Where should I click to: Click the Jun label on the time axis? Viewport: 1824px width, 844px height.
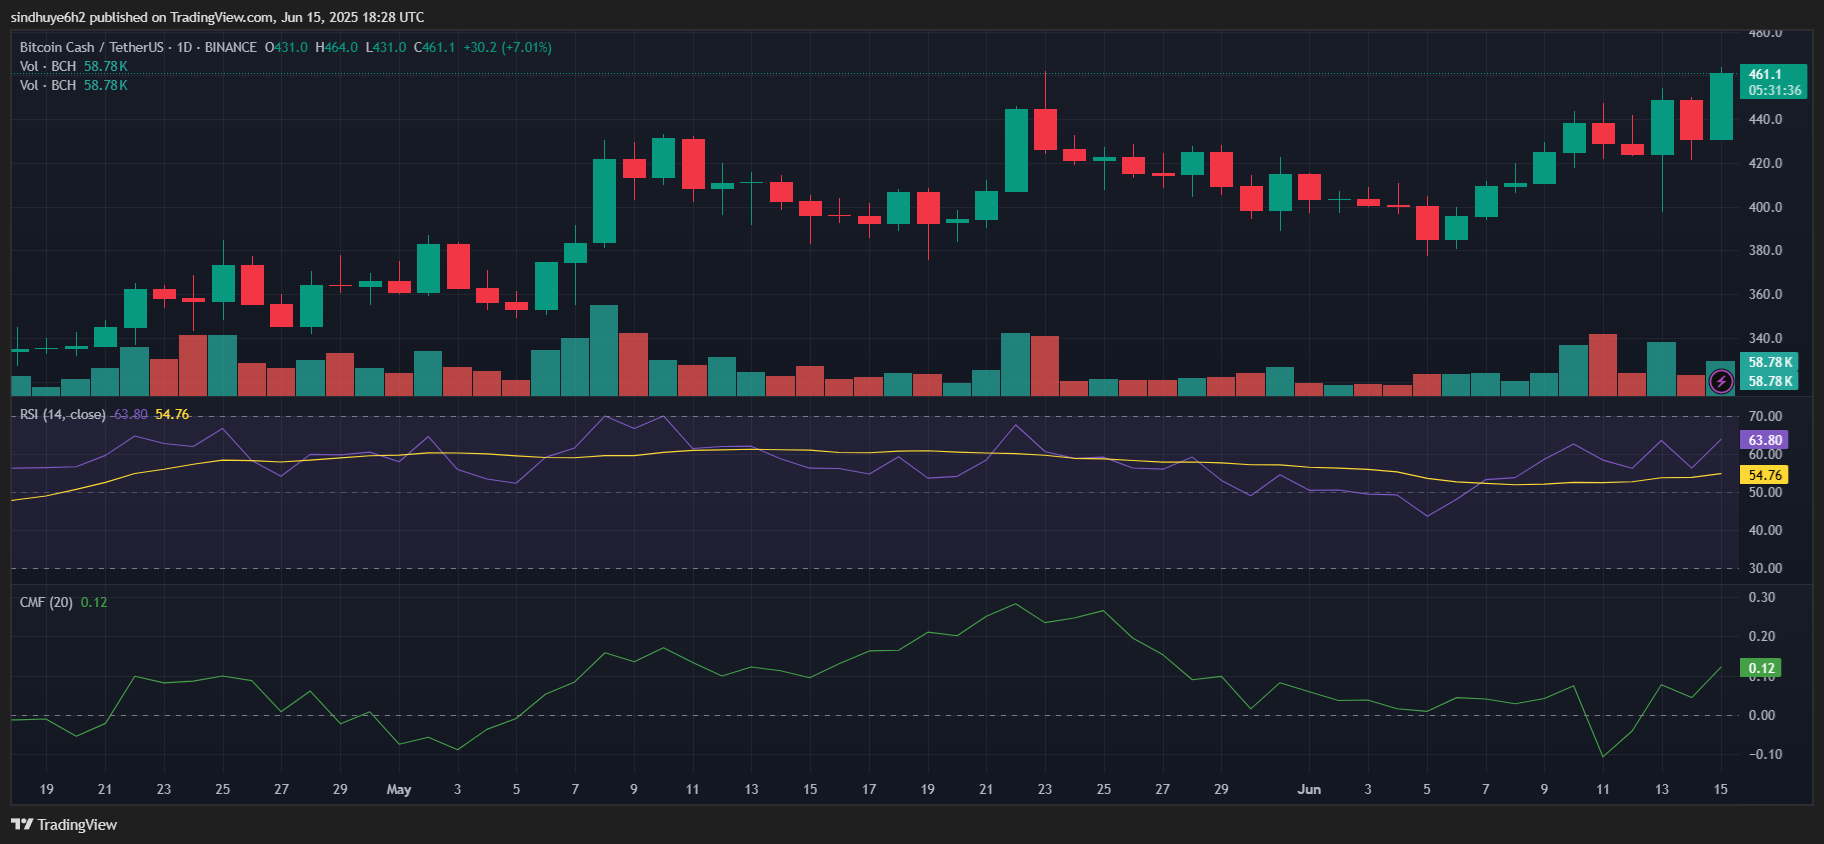click(x=1309, y=789)
